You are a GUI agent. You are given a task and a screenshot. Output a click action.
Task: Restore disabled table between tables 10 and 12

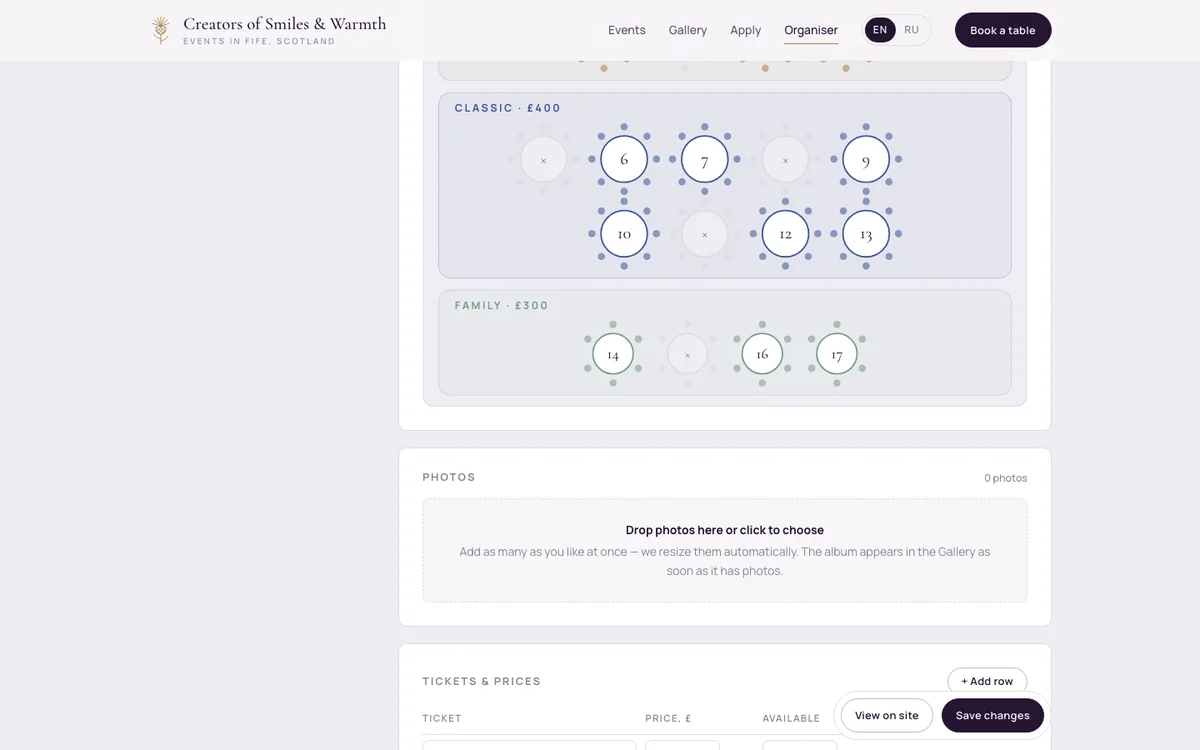[705, 234]
